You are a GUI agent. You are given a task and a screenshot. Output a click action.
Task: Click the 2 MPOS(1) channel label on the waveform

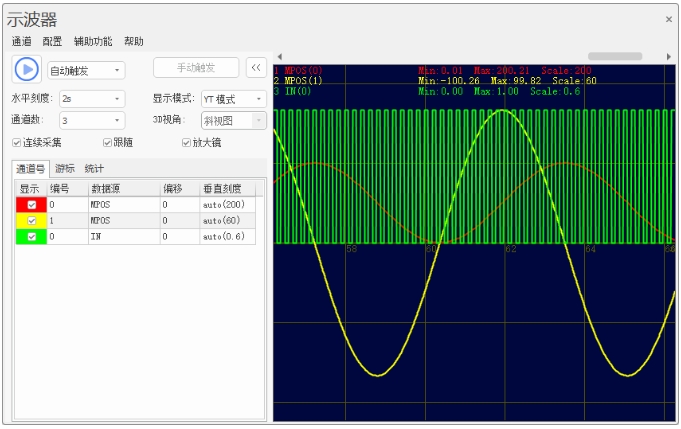pyautogui.click(x=298, y=81)
